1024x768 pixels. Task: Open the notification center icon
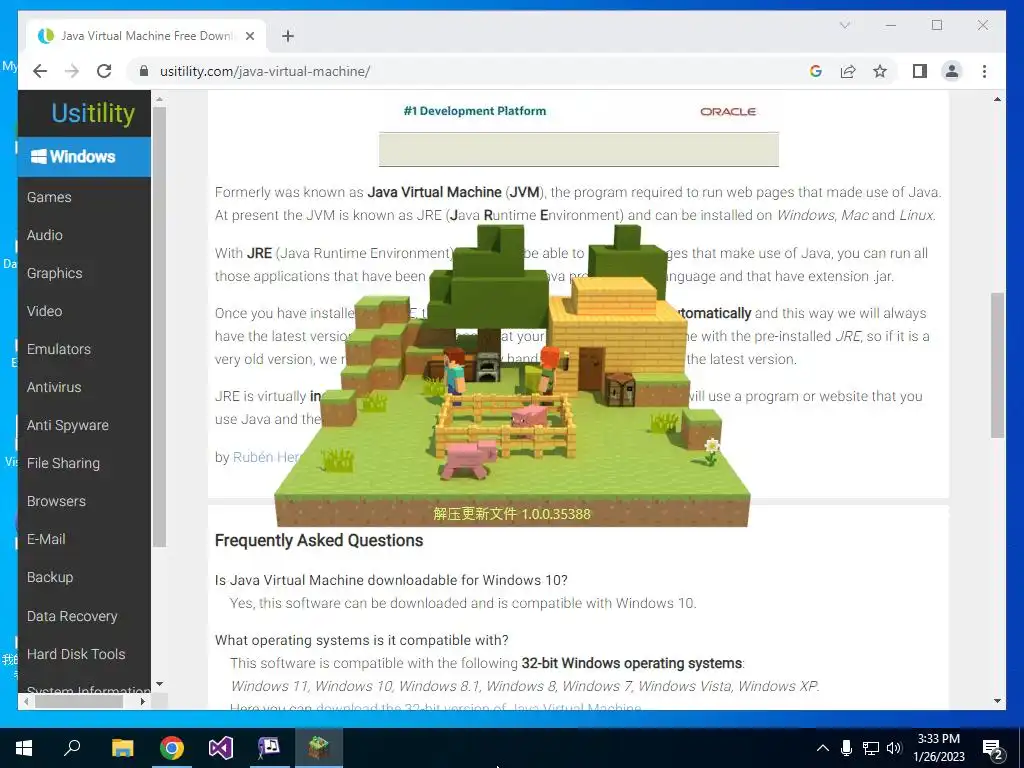pos(992,749)
